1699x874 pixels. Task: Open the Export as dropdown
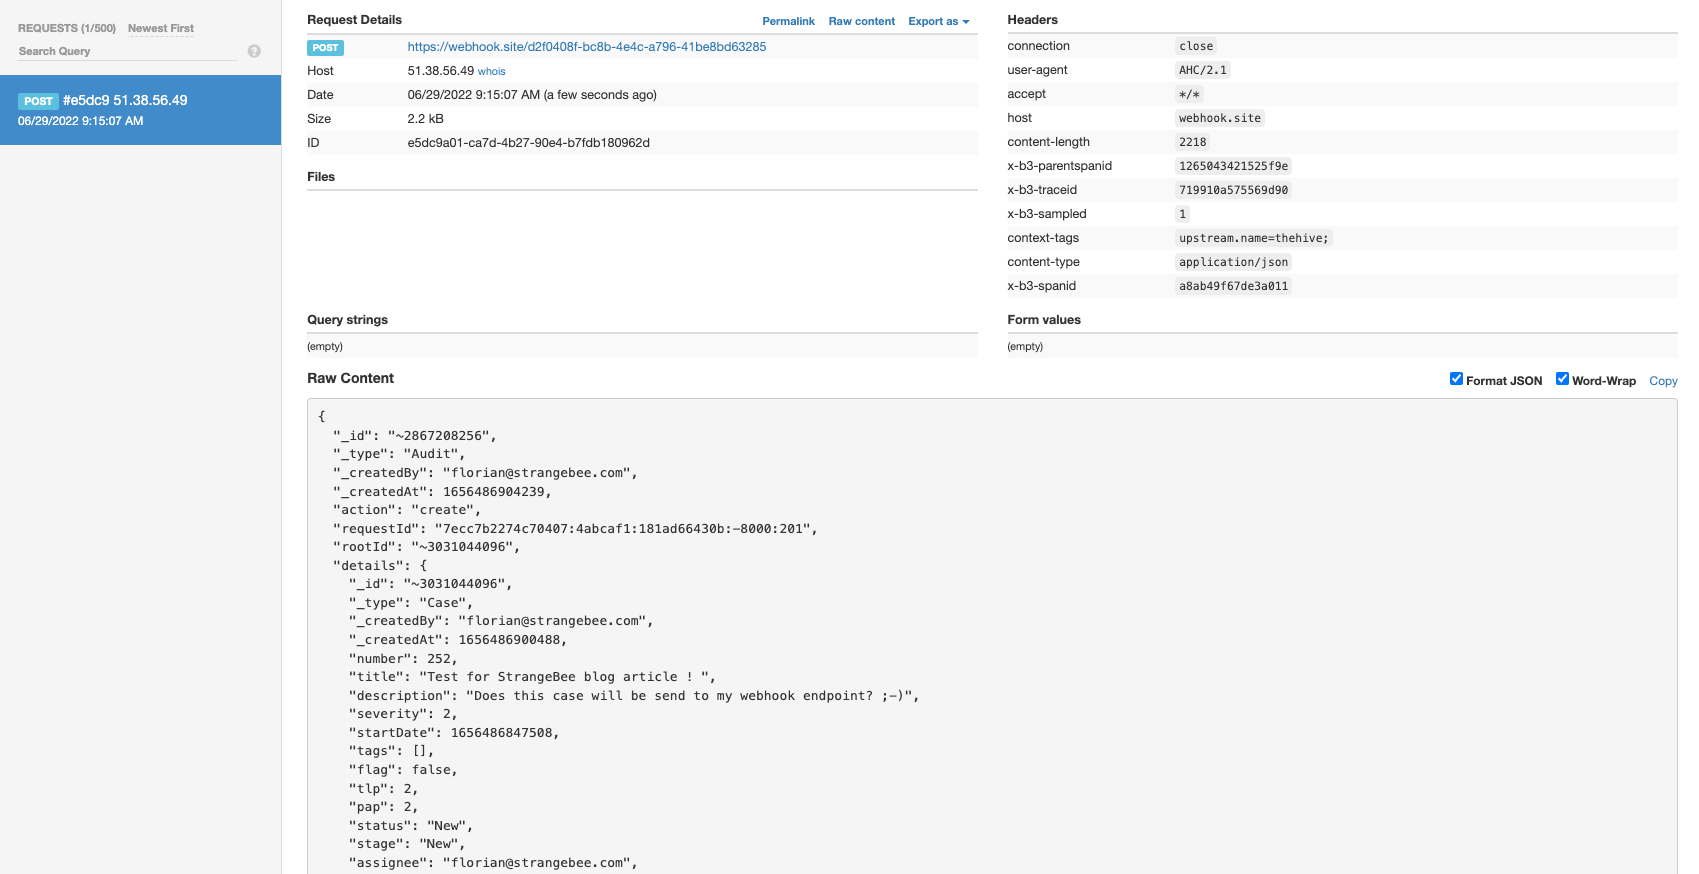(x=938, y=21)
